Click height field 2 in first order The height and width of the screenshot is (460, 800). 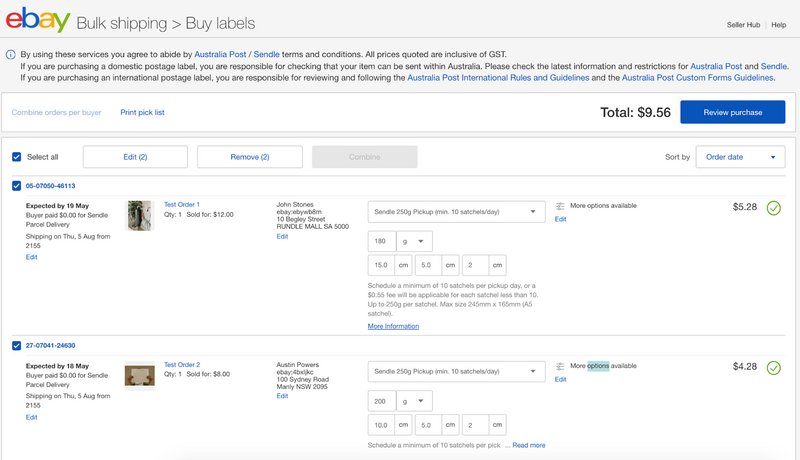(476, 265)
